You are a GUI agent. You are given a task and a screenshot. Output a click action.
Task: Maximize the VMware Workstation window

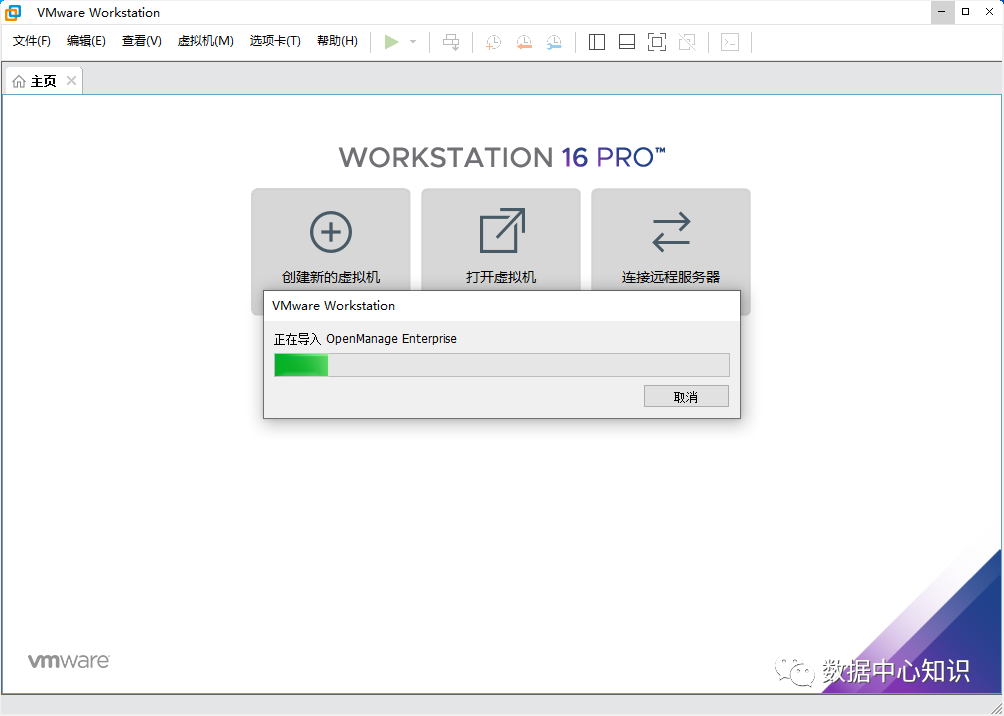[x=966, y=12]
